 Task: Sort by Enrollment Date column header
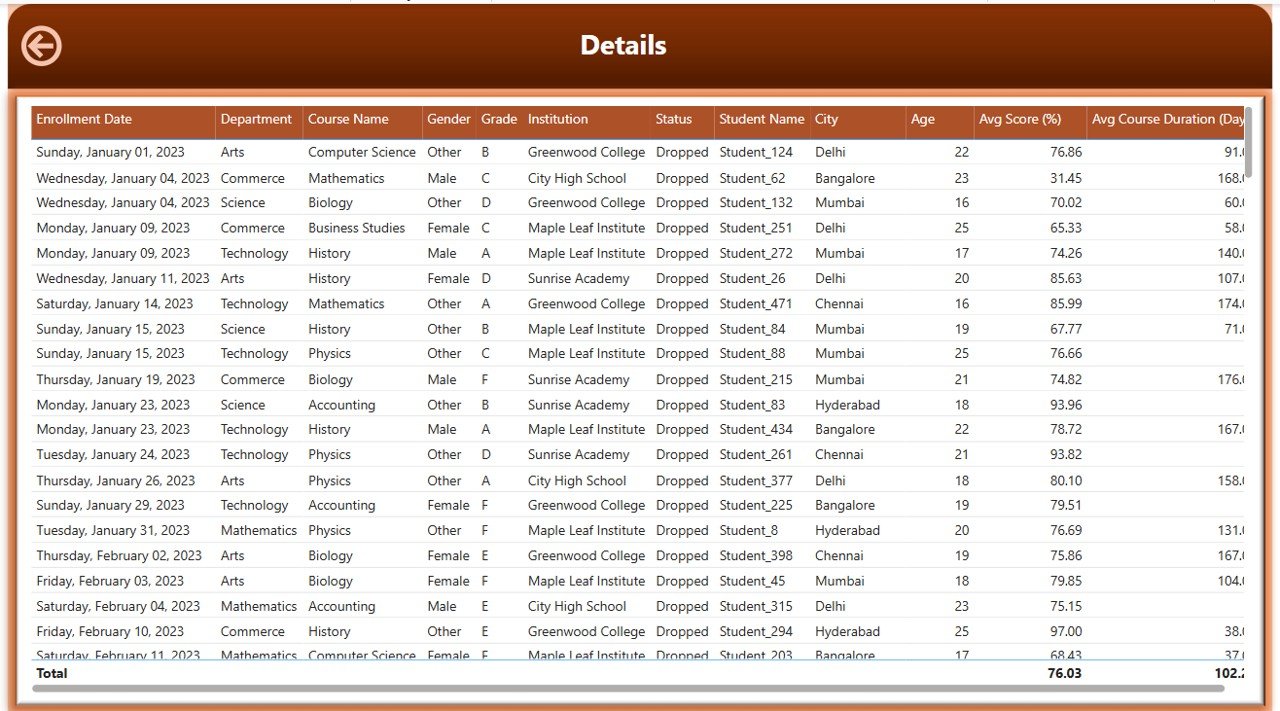[x=123, y=119]
